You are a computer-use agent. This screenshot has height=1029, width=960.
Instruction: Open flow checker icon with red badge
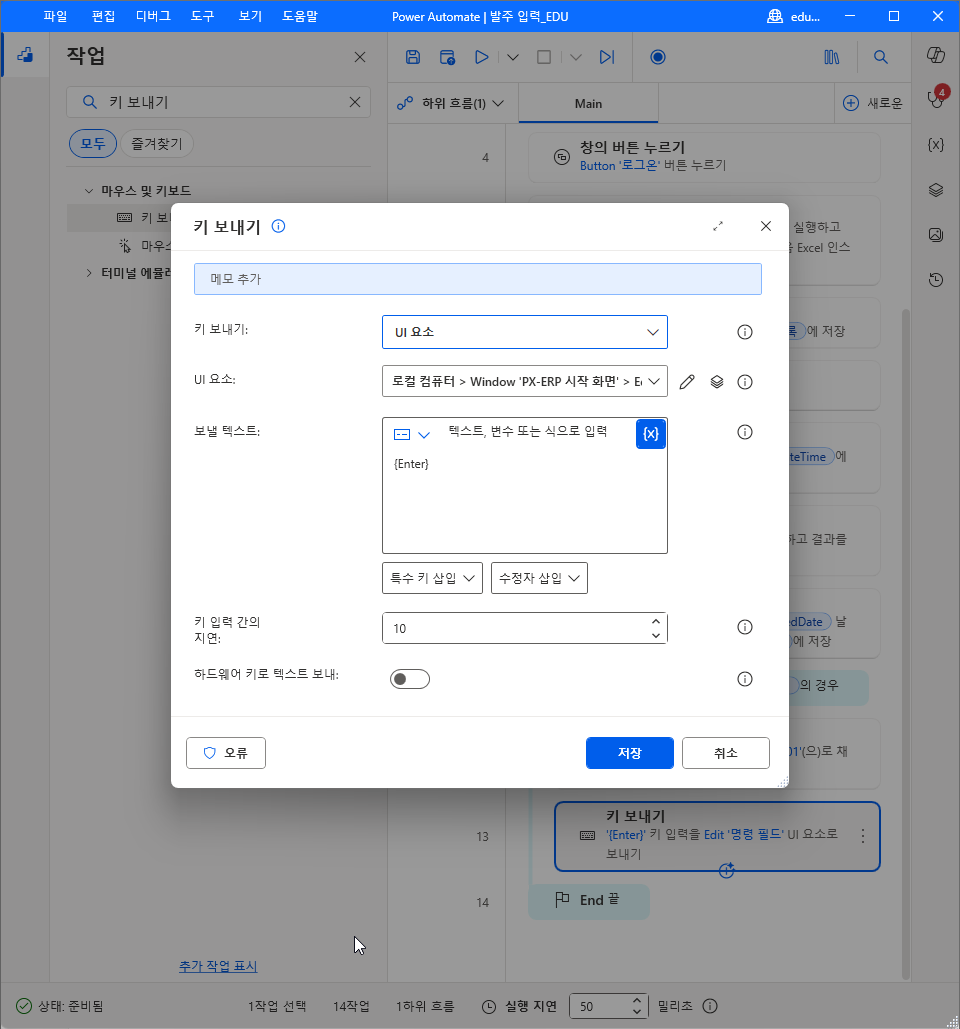point(936,98)
